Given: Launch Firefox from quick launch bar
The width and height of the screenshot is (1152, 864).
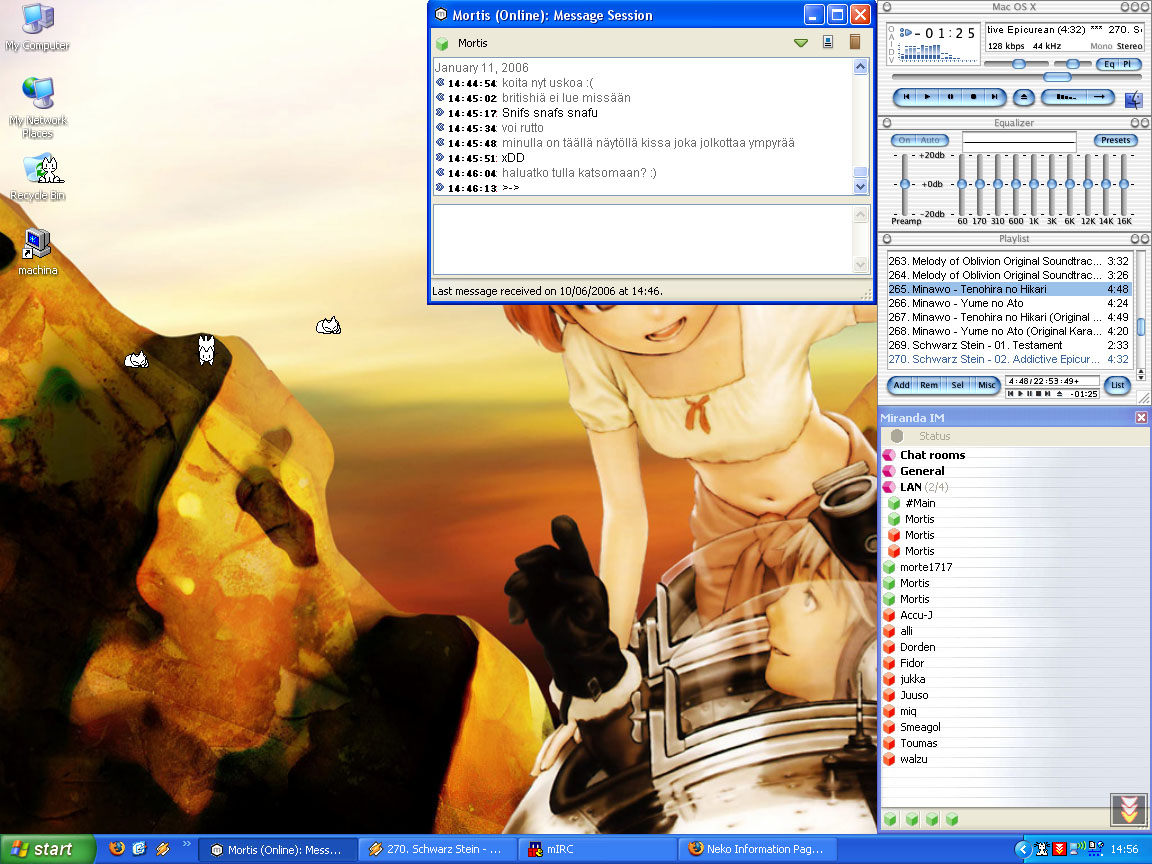Looking at the screenshot, I should (x=117, y=849).
